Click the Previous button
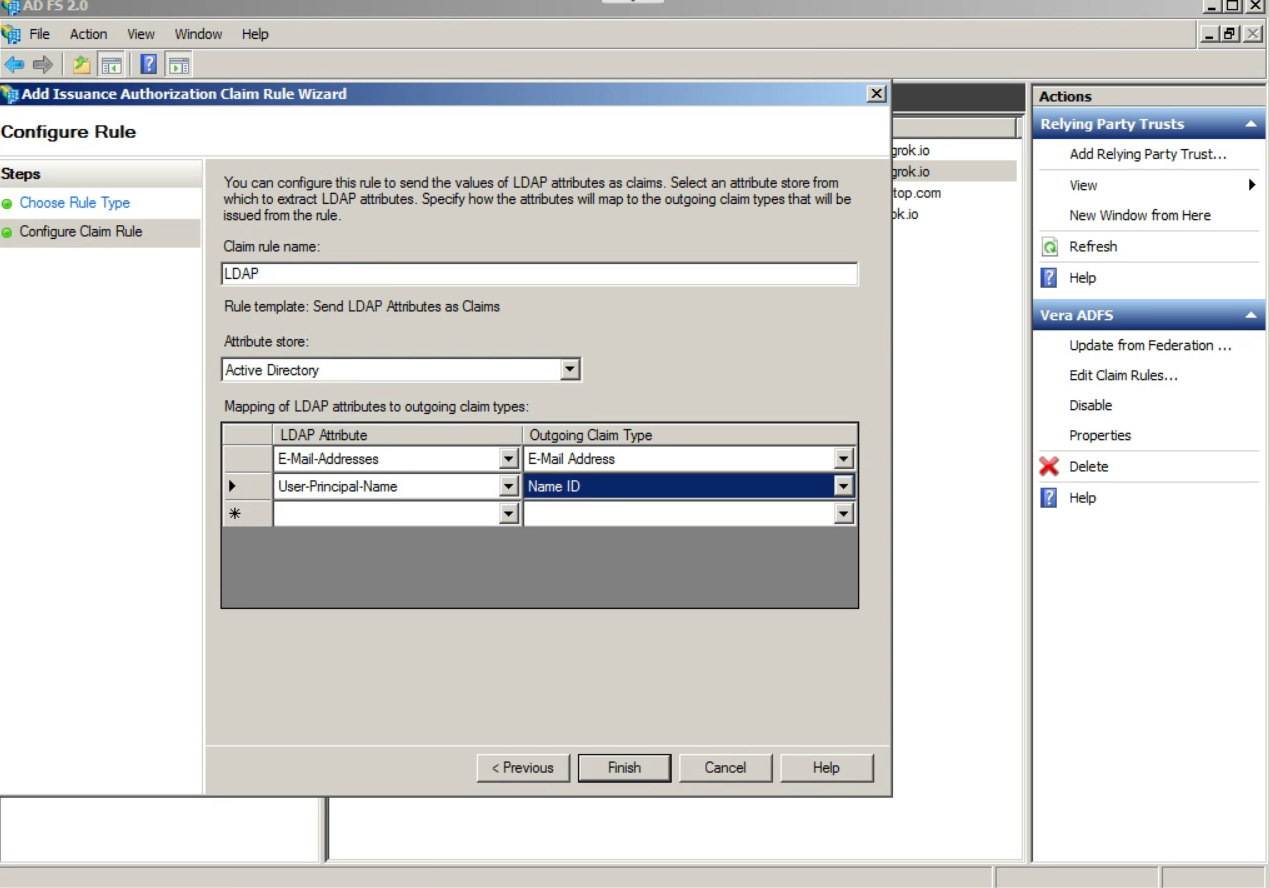Viewport: 1270px width, 888px height. click(x=523, y=768)
